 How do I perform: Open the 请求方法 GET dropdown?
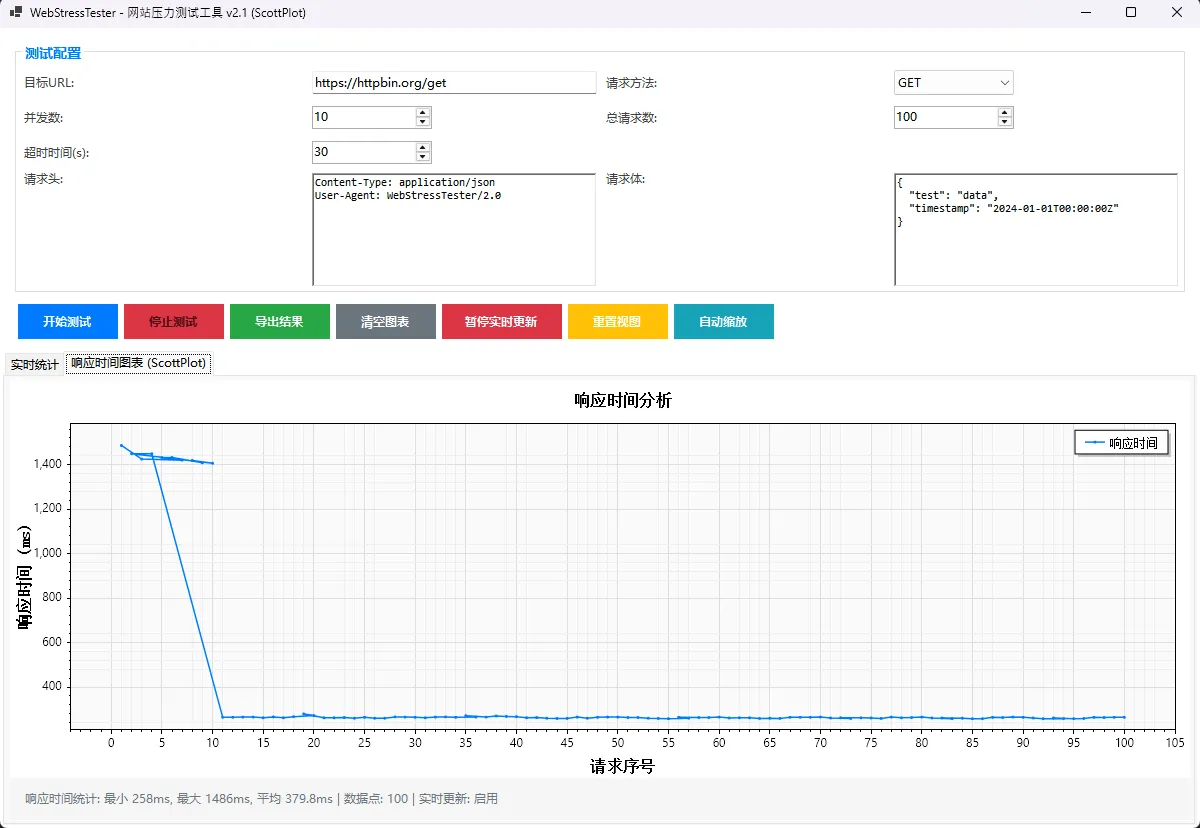[x=953, y=83]
